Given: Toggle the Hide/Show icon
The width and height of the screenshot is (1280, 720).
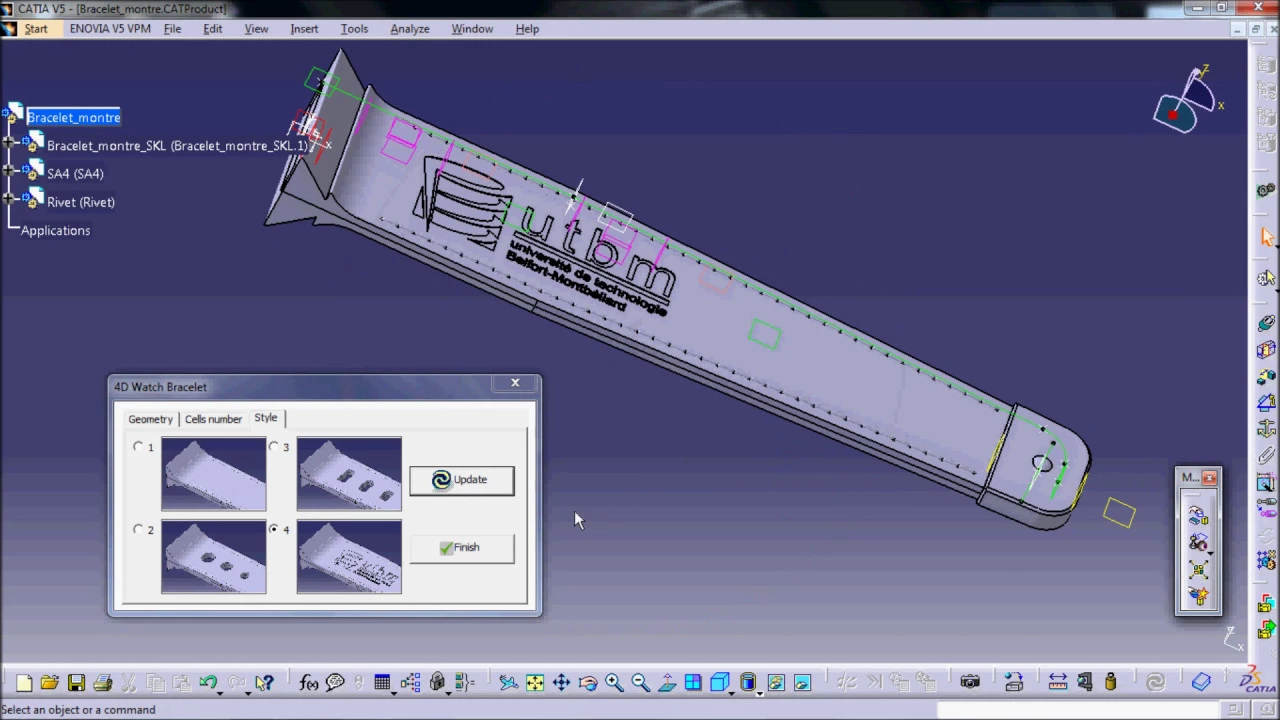Looking at the screenshot, I should tap(776, 683).
